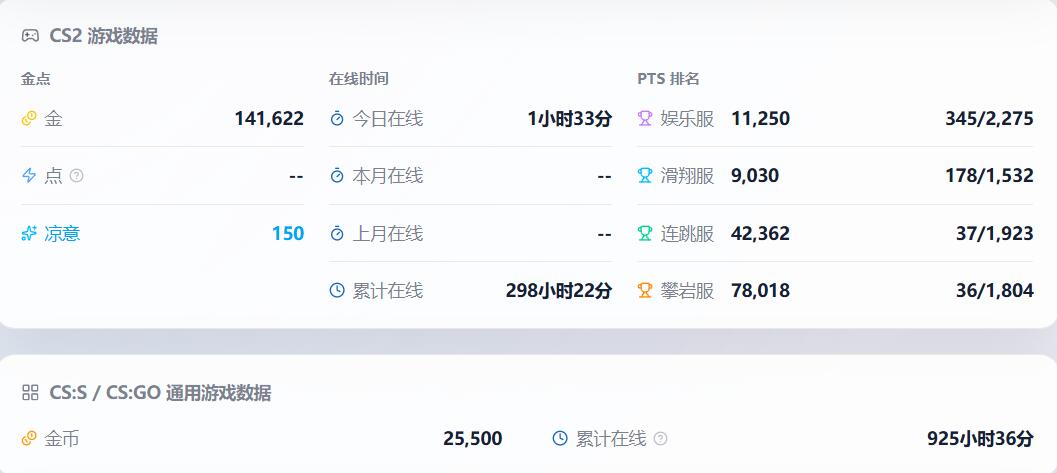Select the 1小时33分 online time
Viewport: 1057px width, 473px height.
(570, 119)
